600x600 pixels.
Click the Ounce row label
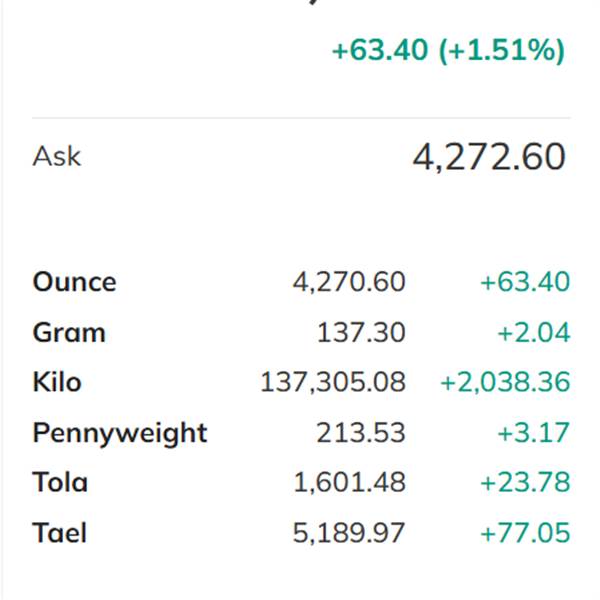pos(74,282)
